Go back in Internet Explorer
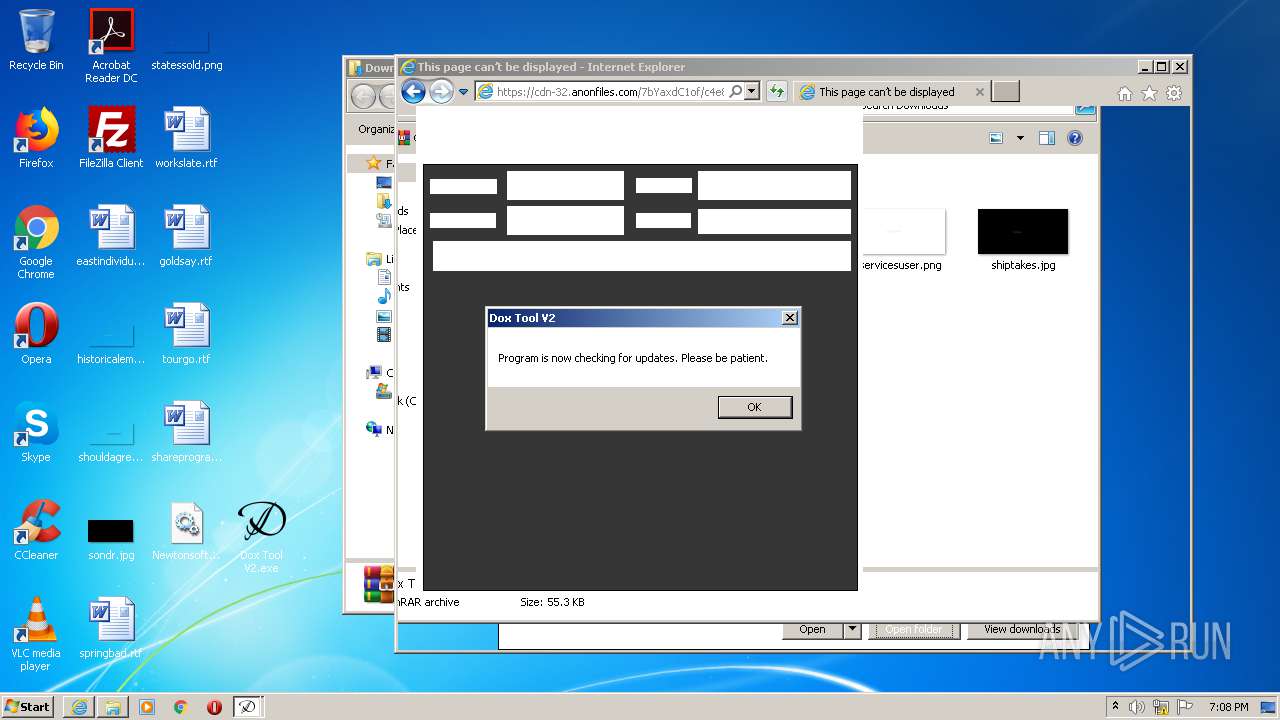This screenshot has height=720, width=1280. coord(413,92)
